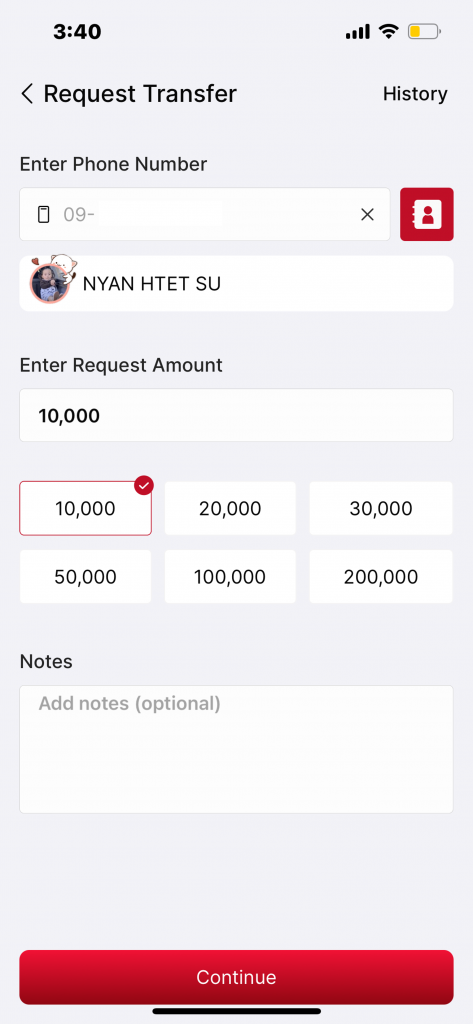473x1024 pixels.
Task: Open the contacts book icon
Action: tap(427, 214)
